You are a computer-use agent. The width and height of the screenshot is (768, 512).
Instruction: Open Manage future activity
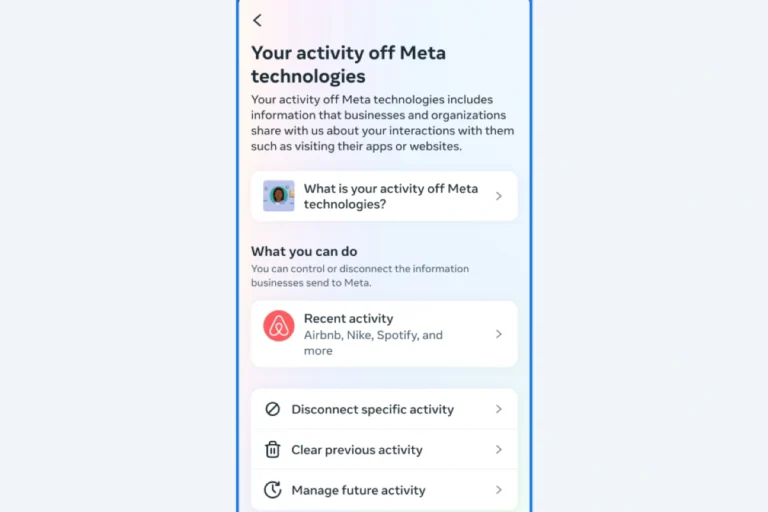(384, 490)
